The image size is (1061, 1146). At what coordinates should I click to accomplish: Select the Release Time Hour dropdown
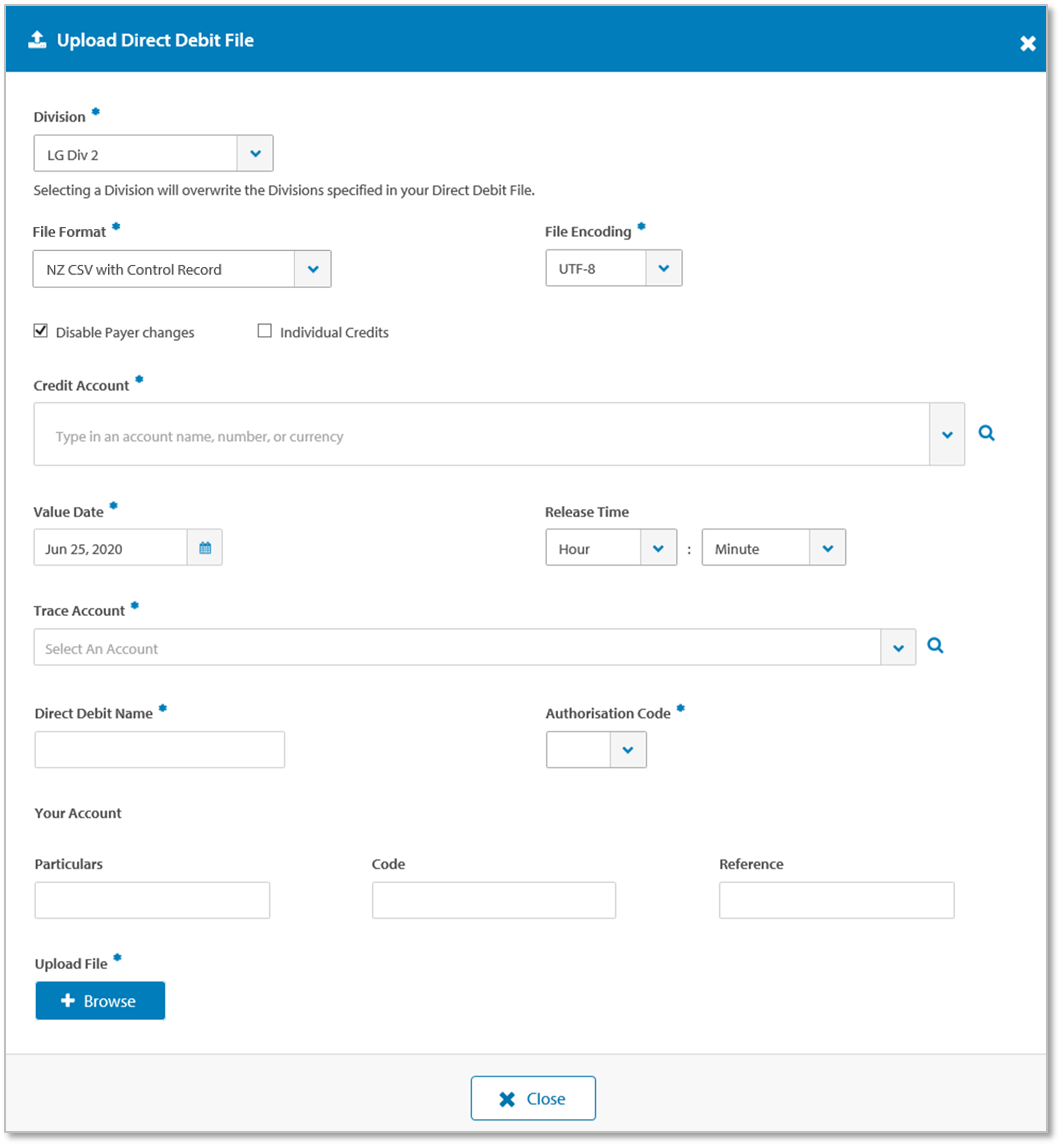click(x=611, y=548)
